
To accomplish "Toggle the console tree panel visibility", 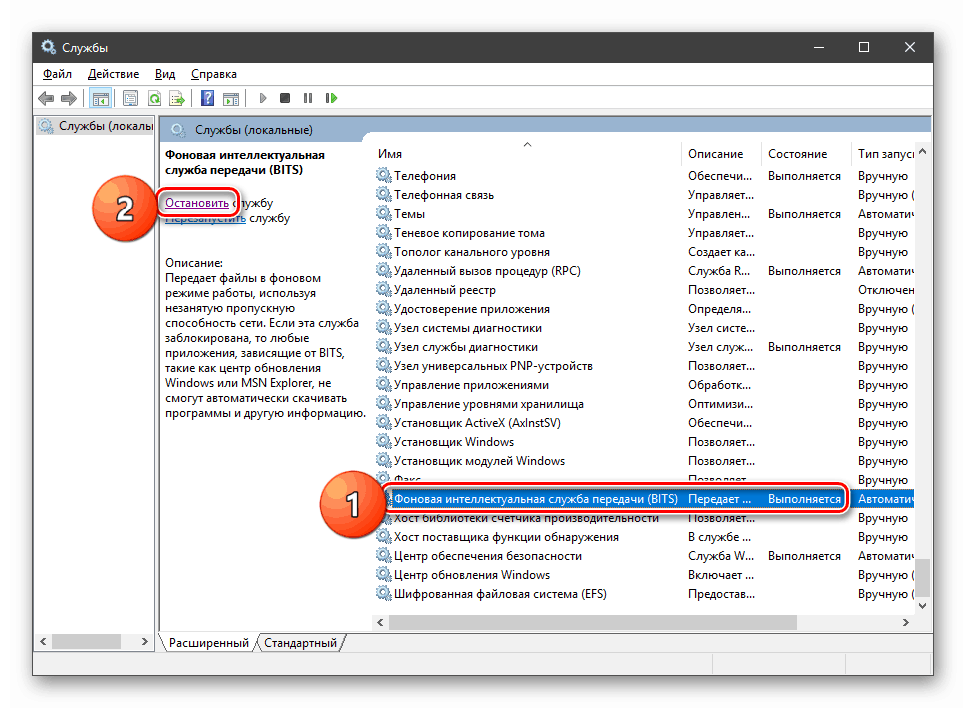I will (100, 97).
